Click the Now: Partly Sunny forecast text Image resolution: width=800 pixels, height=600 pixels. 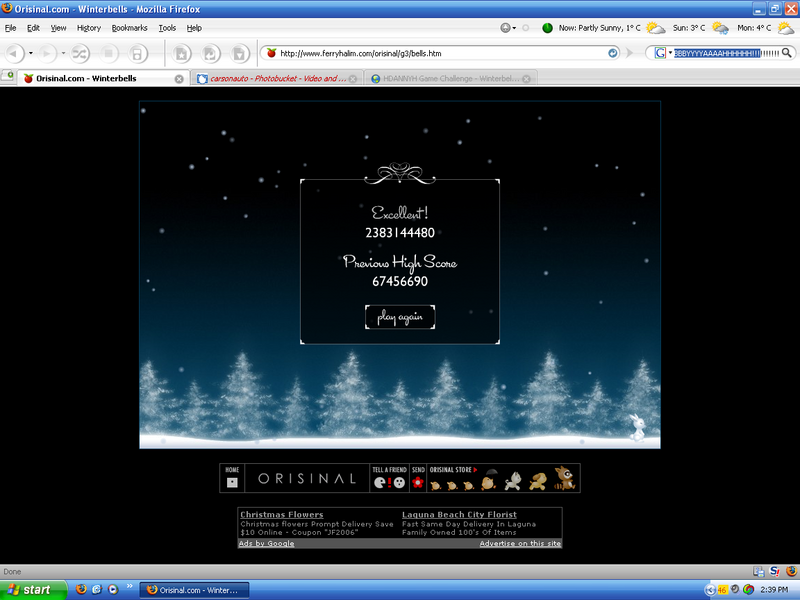599,28
